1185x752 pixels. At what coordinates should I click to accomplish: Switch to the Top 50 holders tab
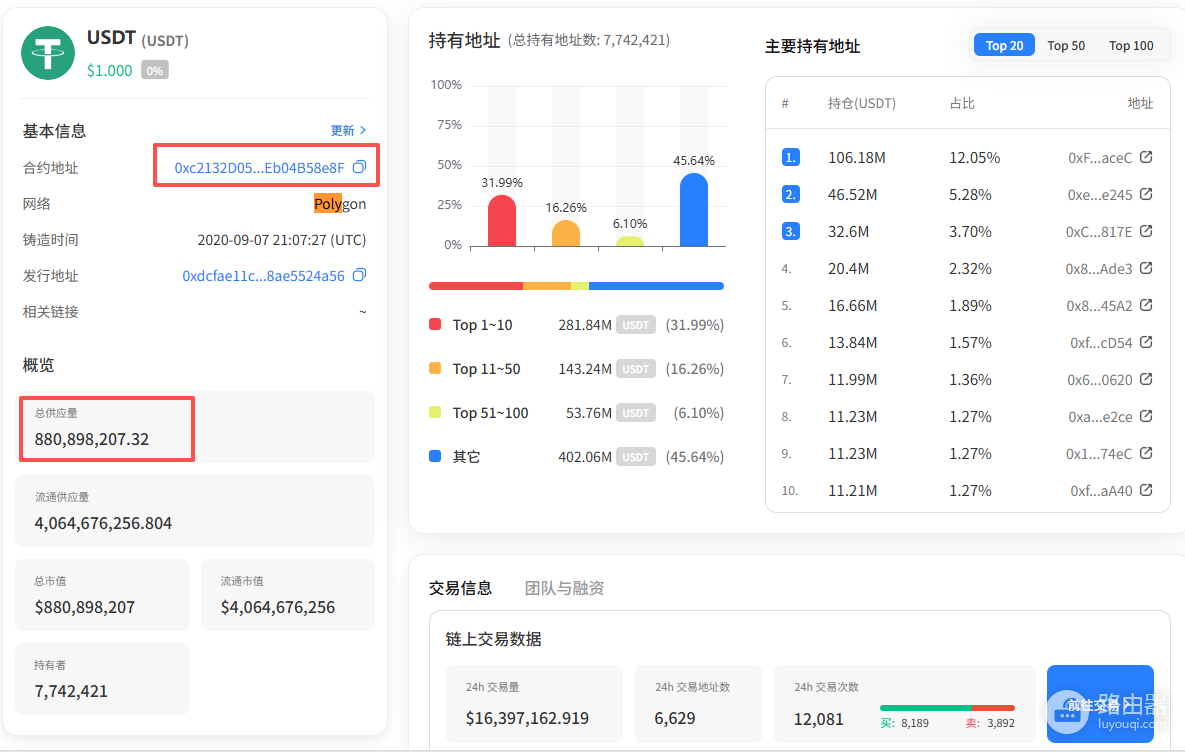tap(1066, 45)
